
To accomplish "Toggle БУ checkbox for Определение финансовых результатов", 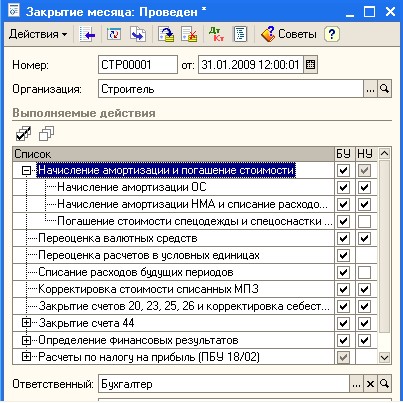I will (x=343, y=340).
